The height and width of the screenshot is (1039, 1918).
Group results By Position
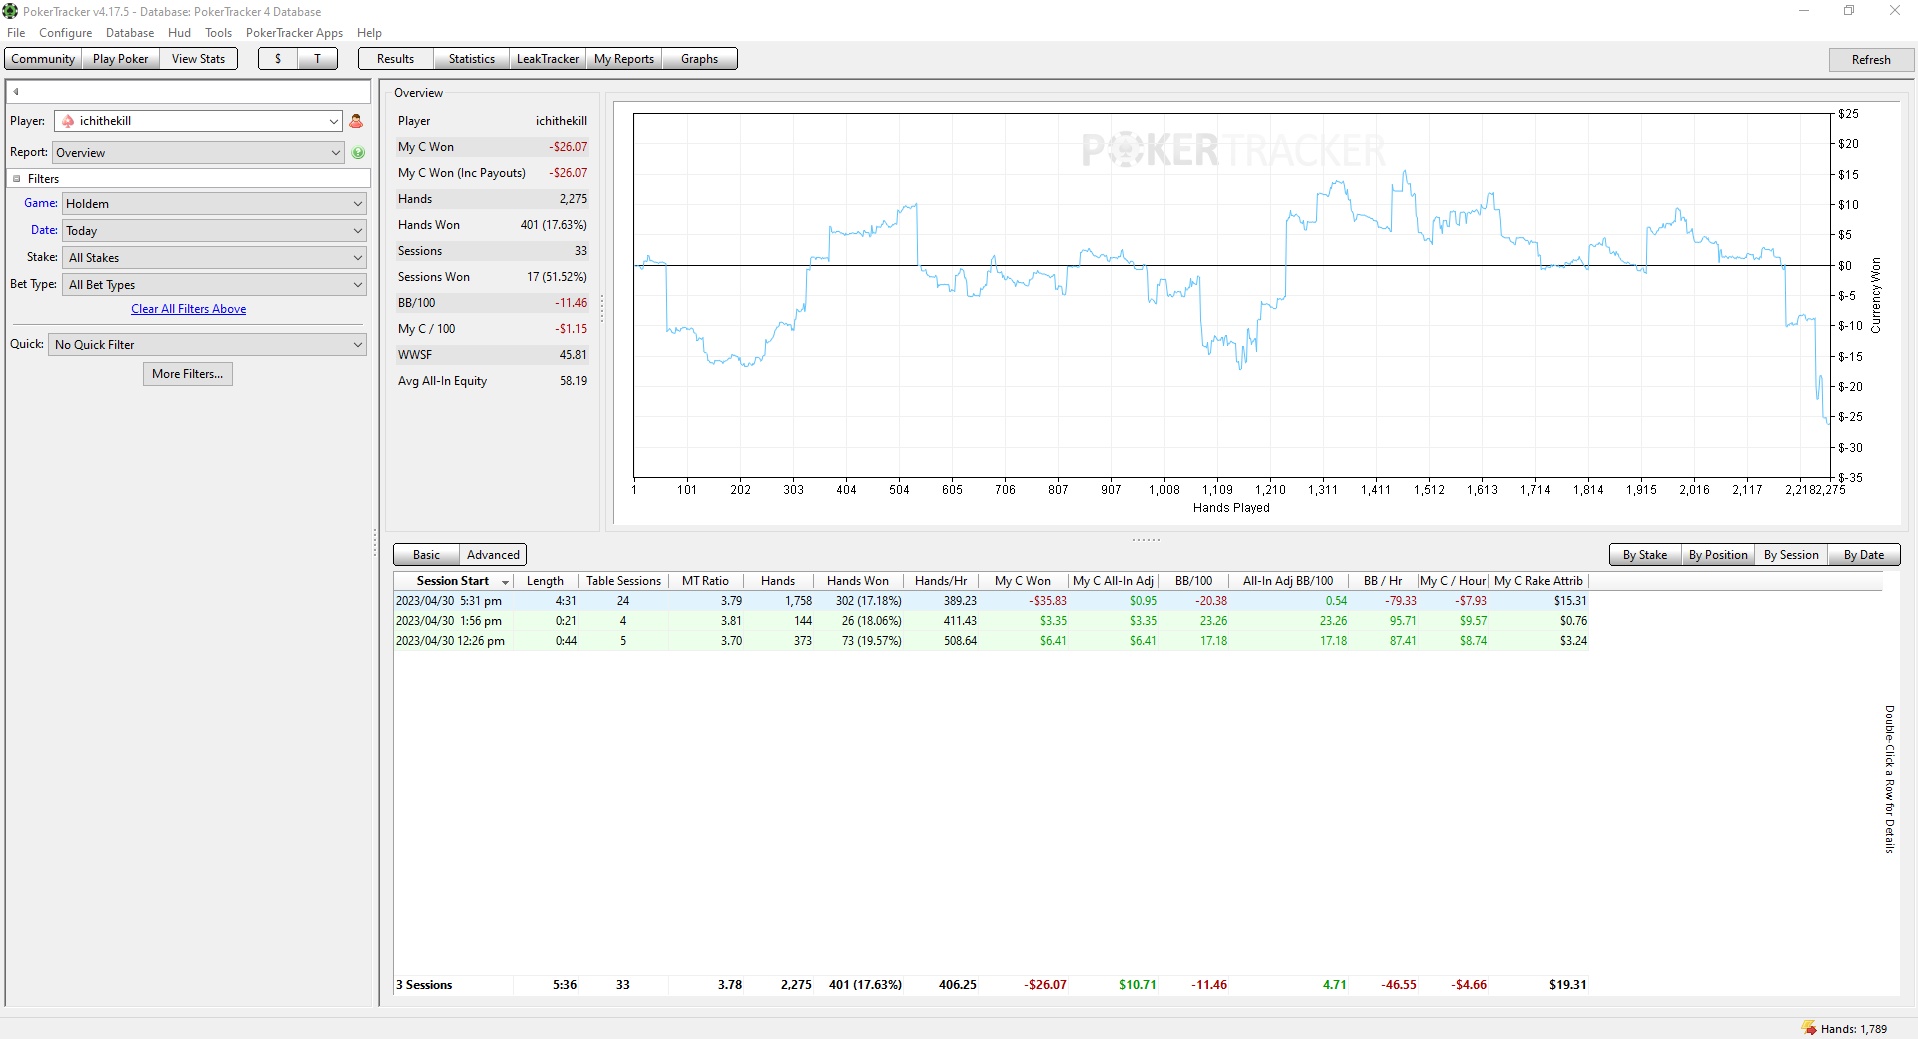[1717, 555]
